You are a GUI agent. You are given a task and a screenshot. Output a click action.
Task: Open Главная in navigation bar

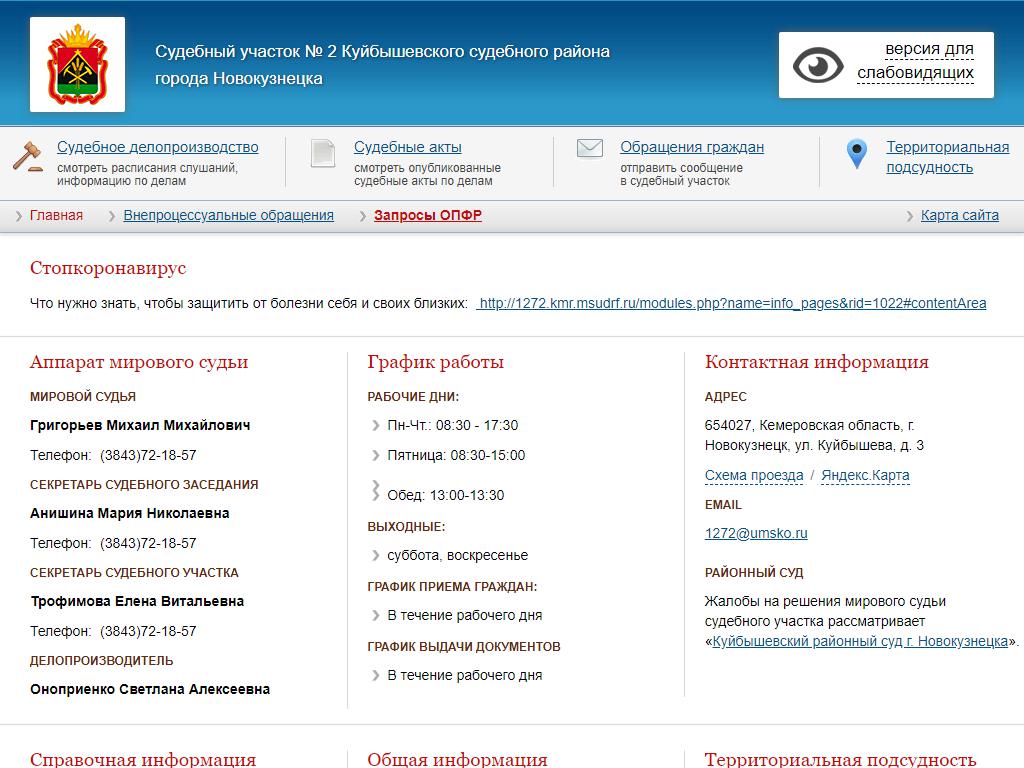coord(56,215)
